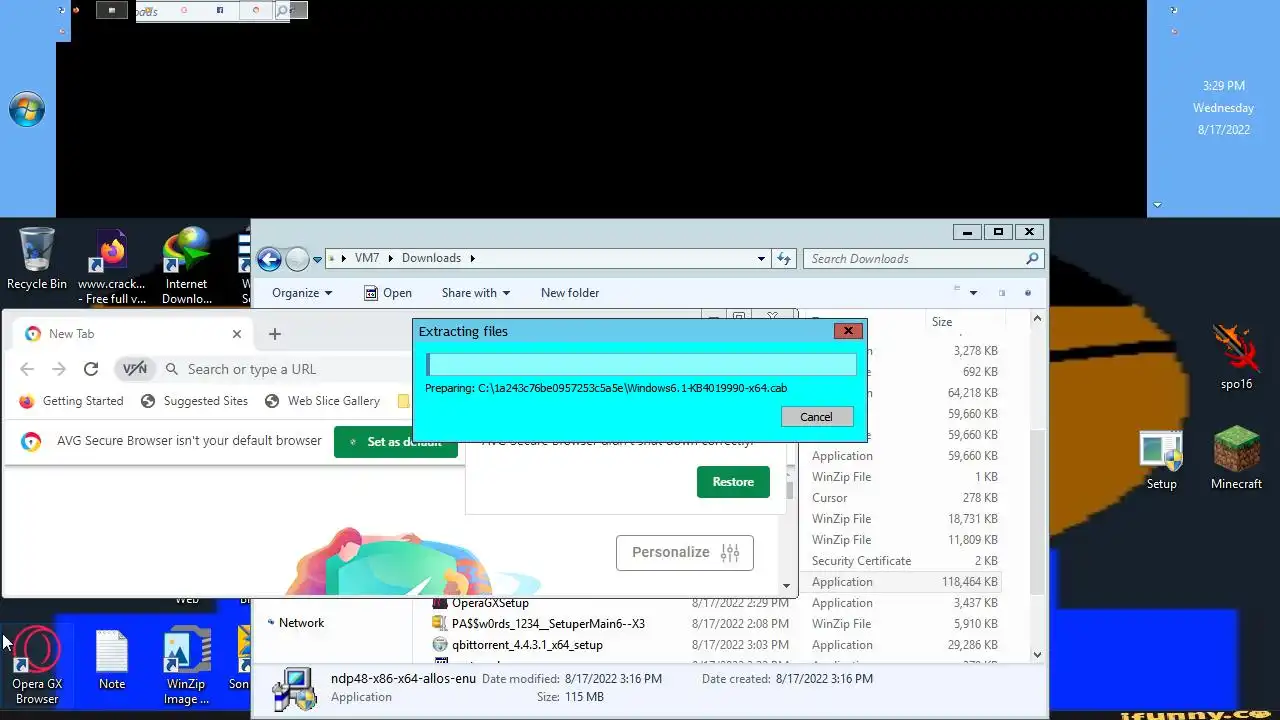This screenshot has height=720, width=1280.
Task: Click New folder in the Explorer toolbar
Action: 570,293
